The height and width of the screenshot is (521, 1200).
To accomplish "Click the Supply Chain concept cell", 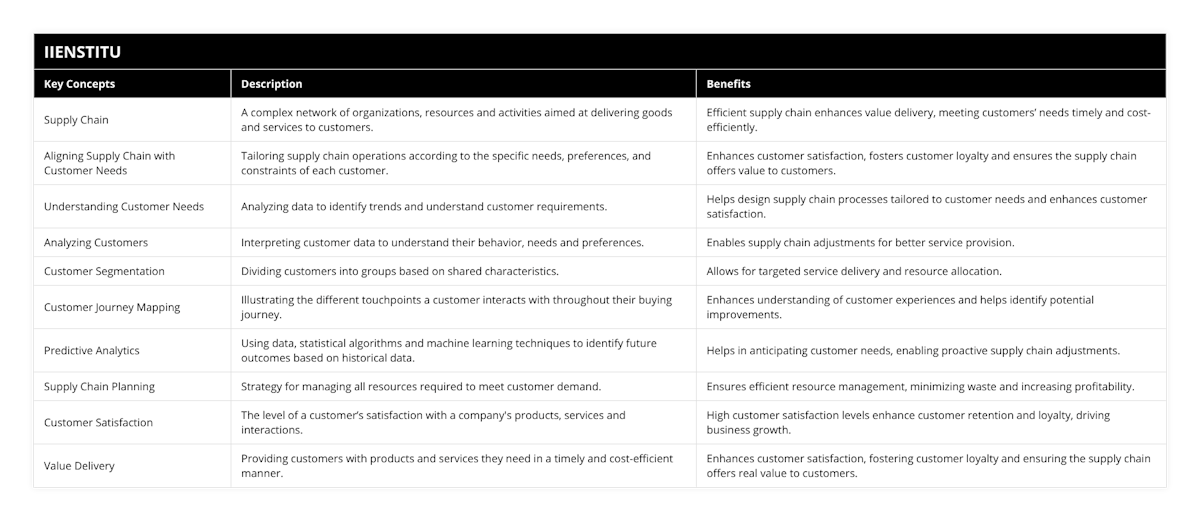I will click(x=77, y=120).
